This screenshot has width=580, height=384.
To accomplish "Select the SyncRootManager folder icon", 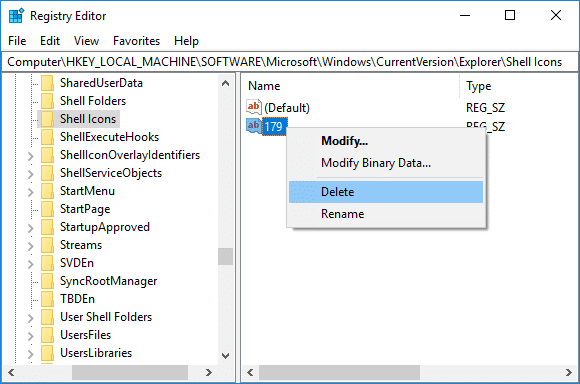I will click(47, 281).
